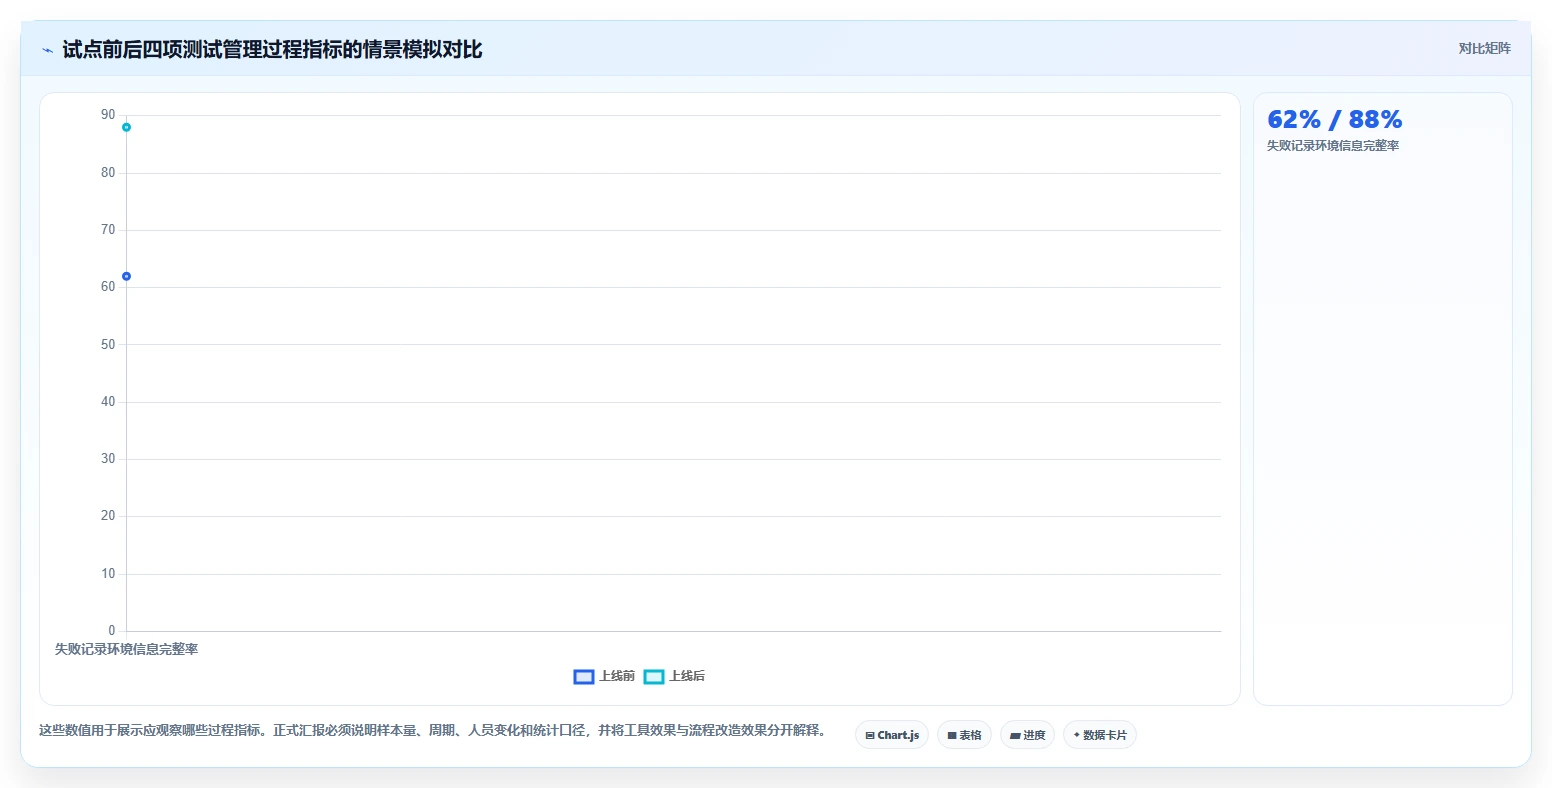
Task: Select the blue data point at 62
Action: pos(126,276)
